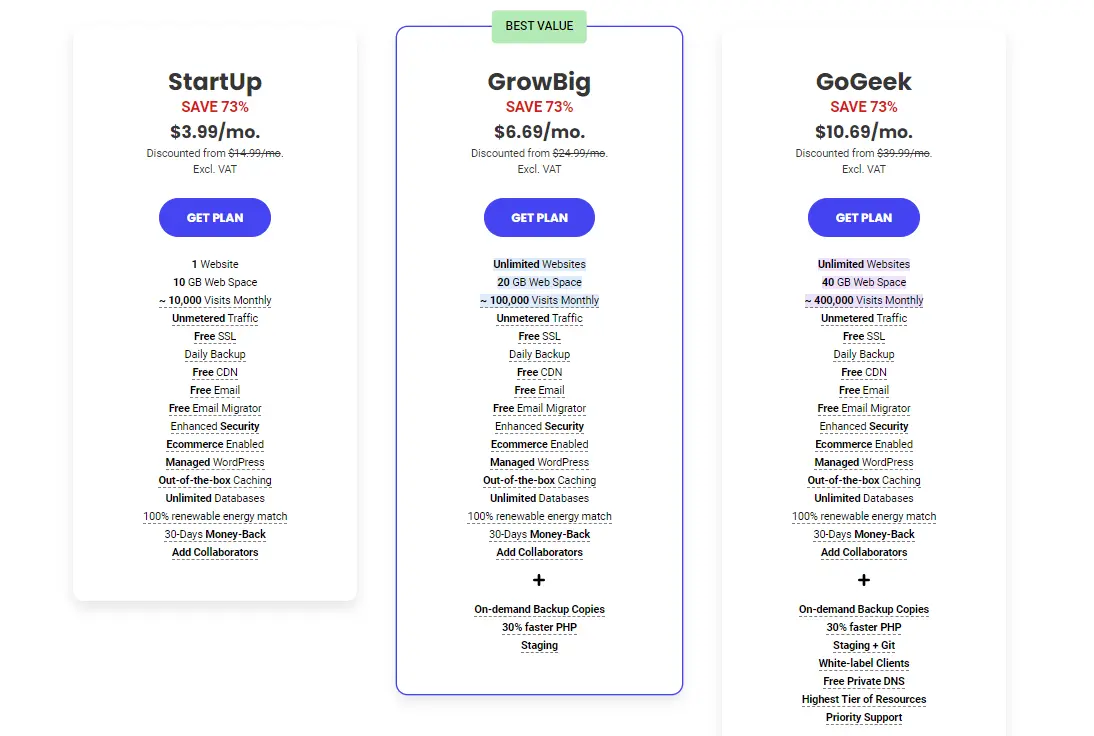Click Free CDN under StartUp

pos(214,372)
